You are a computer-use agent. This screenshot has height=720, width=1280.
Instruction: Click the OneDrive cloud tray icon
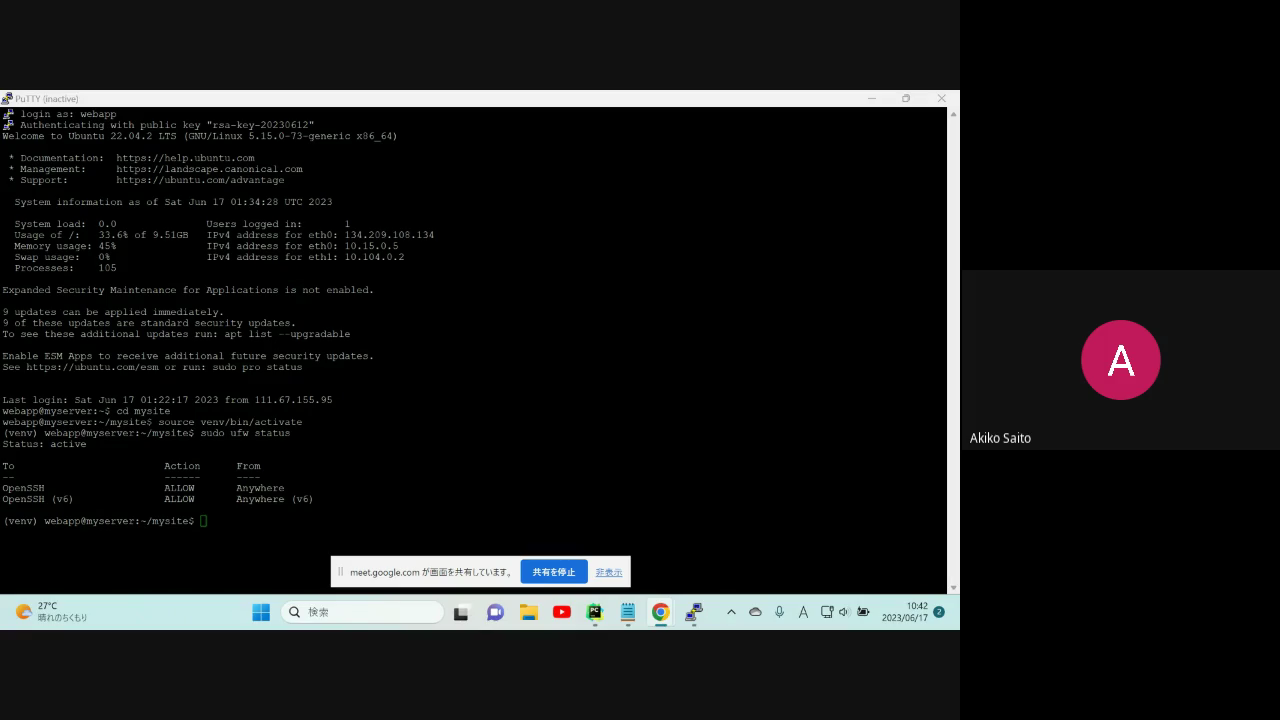tap(755, 612)
